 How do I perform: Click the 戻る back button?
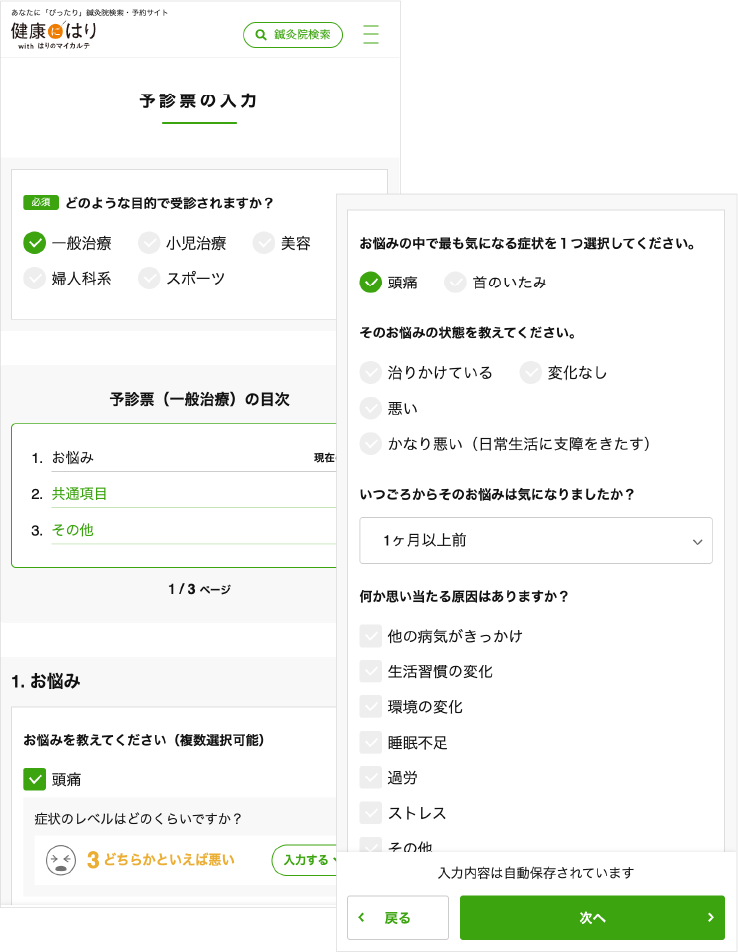397,918
